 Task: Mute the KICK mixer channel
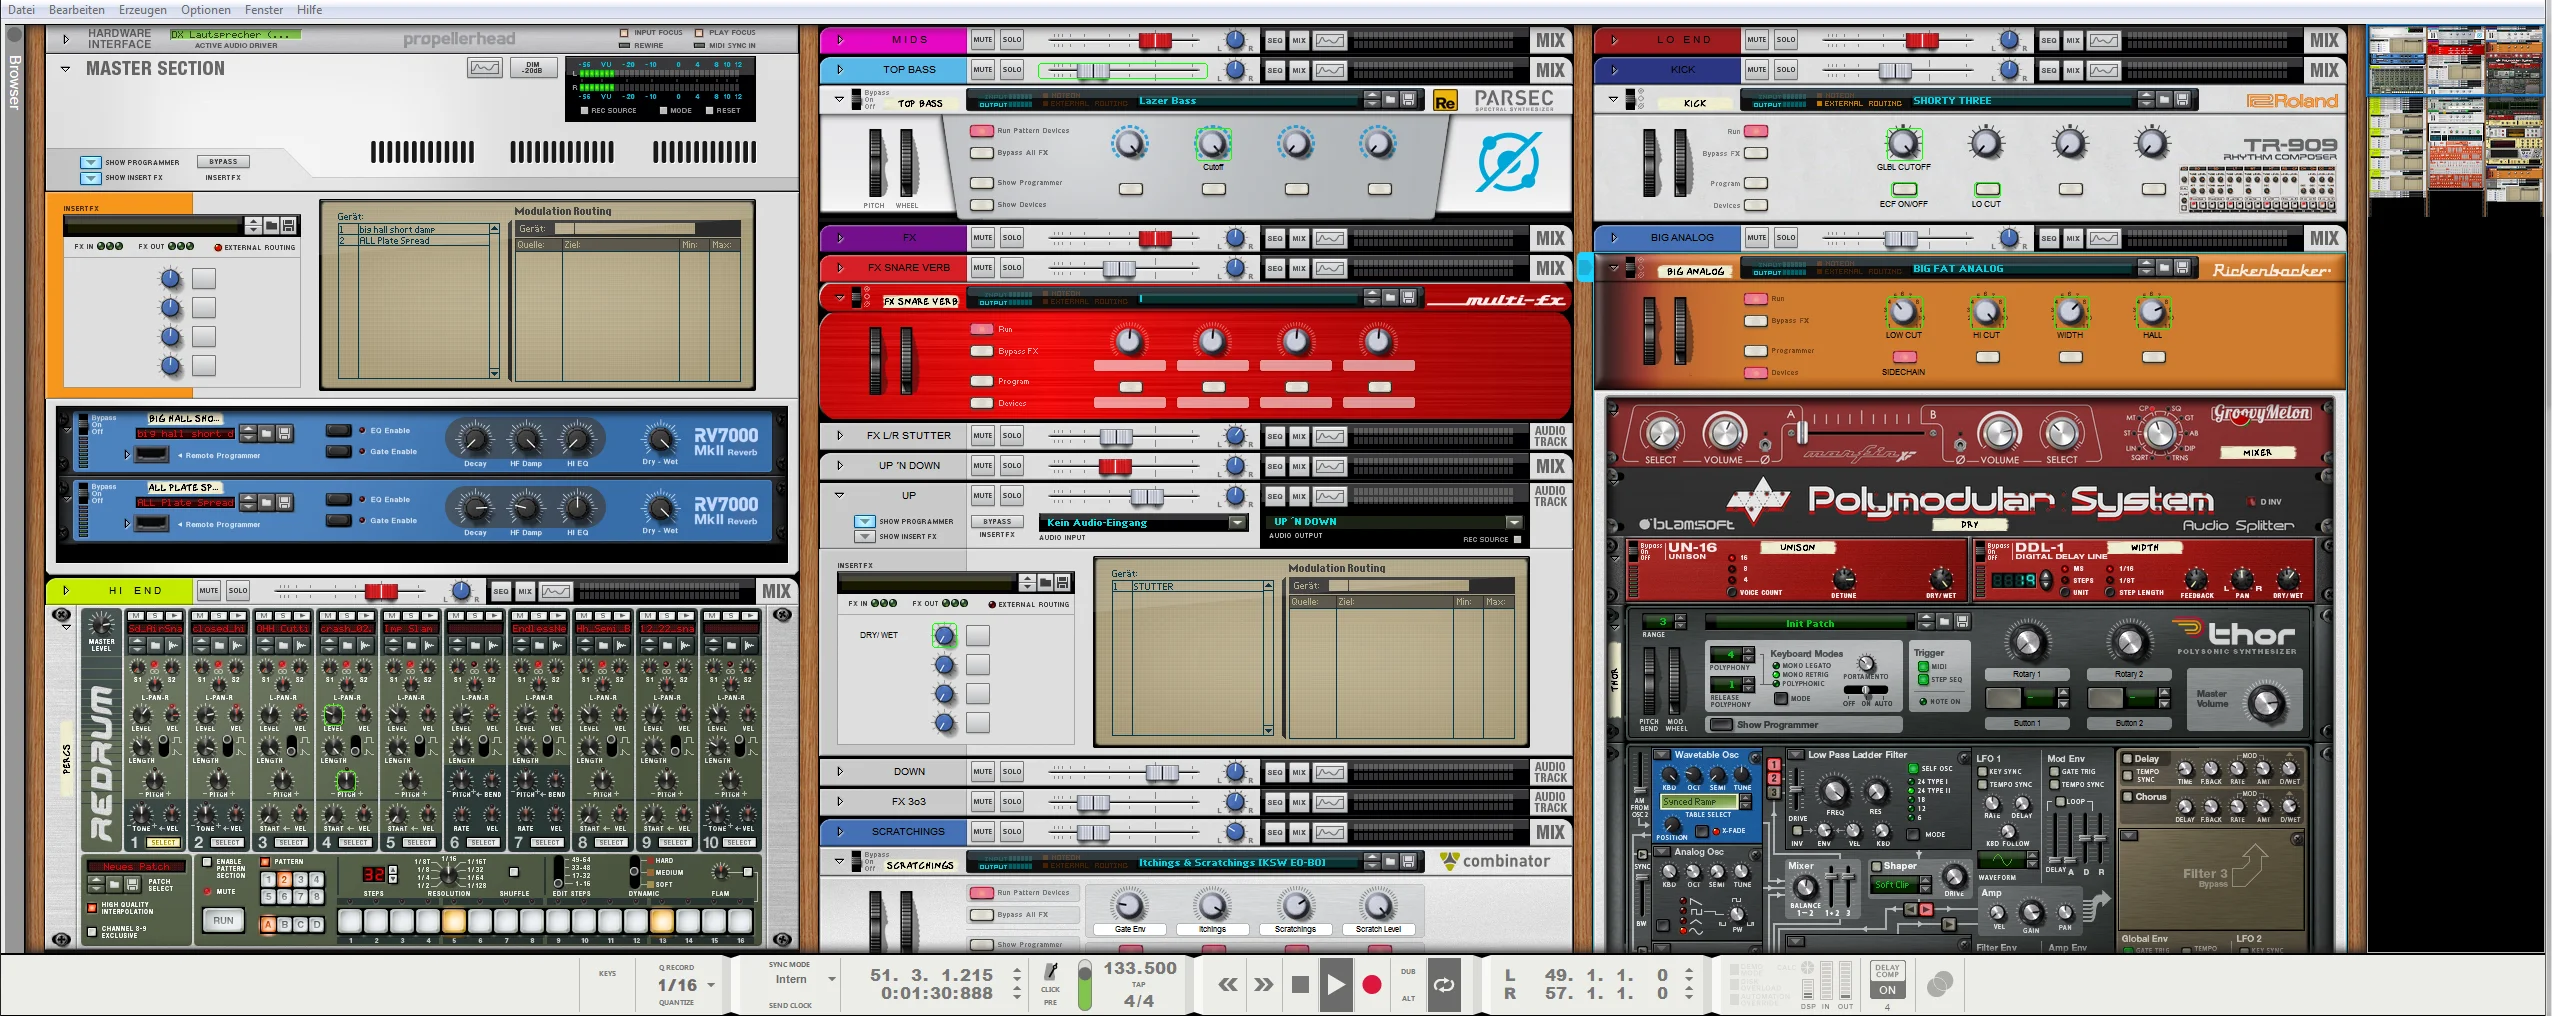[x=1757, y=70]
